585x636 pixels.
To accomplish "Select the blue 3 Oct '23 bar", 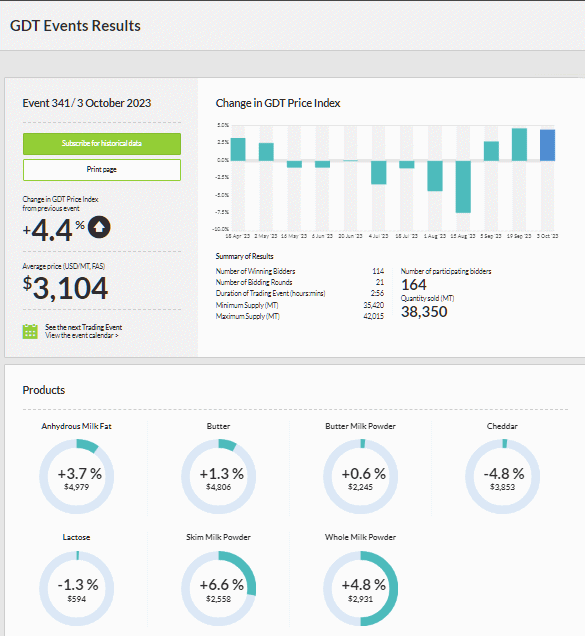I will tap(547, 145).
